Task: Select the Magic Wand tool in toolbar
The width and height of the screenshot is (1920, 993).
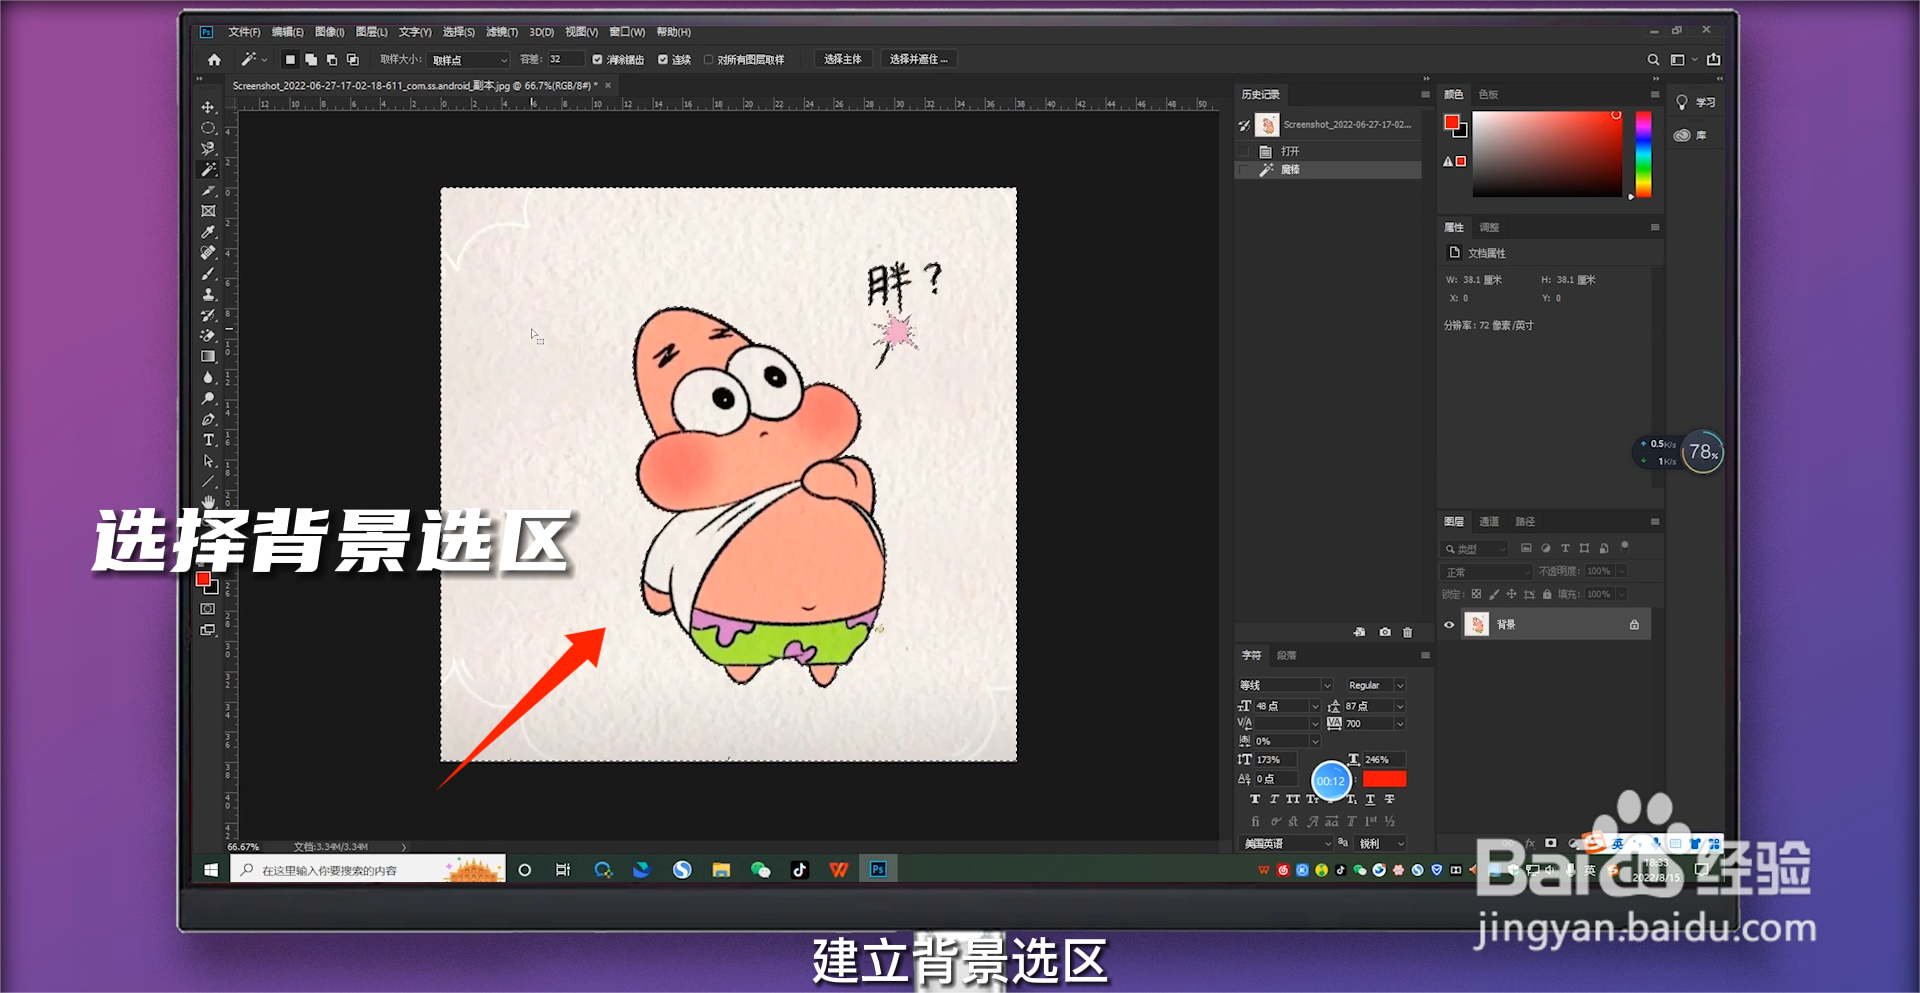Action: 208,170
